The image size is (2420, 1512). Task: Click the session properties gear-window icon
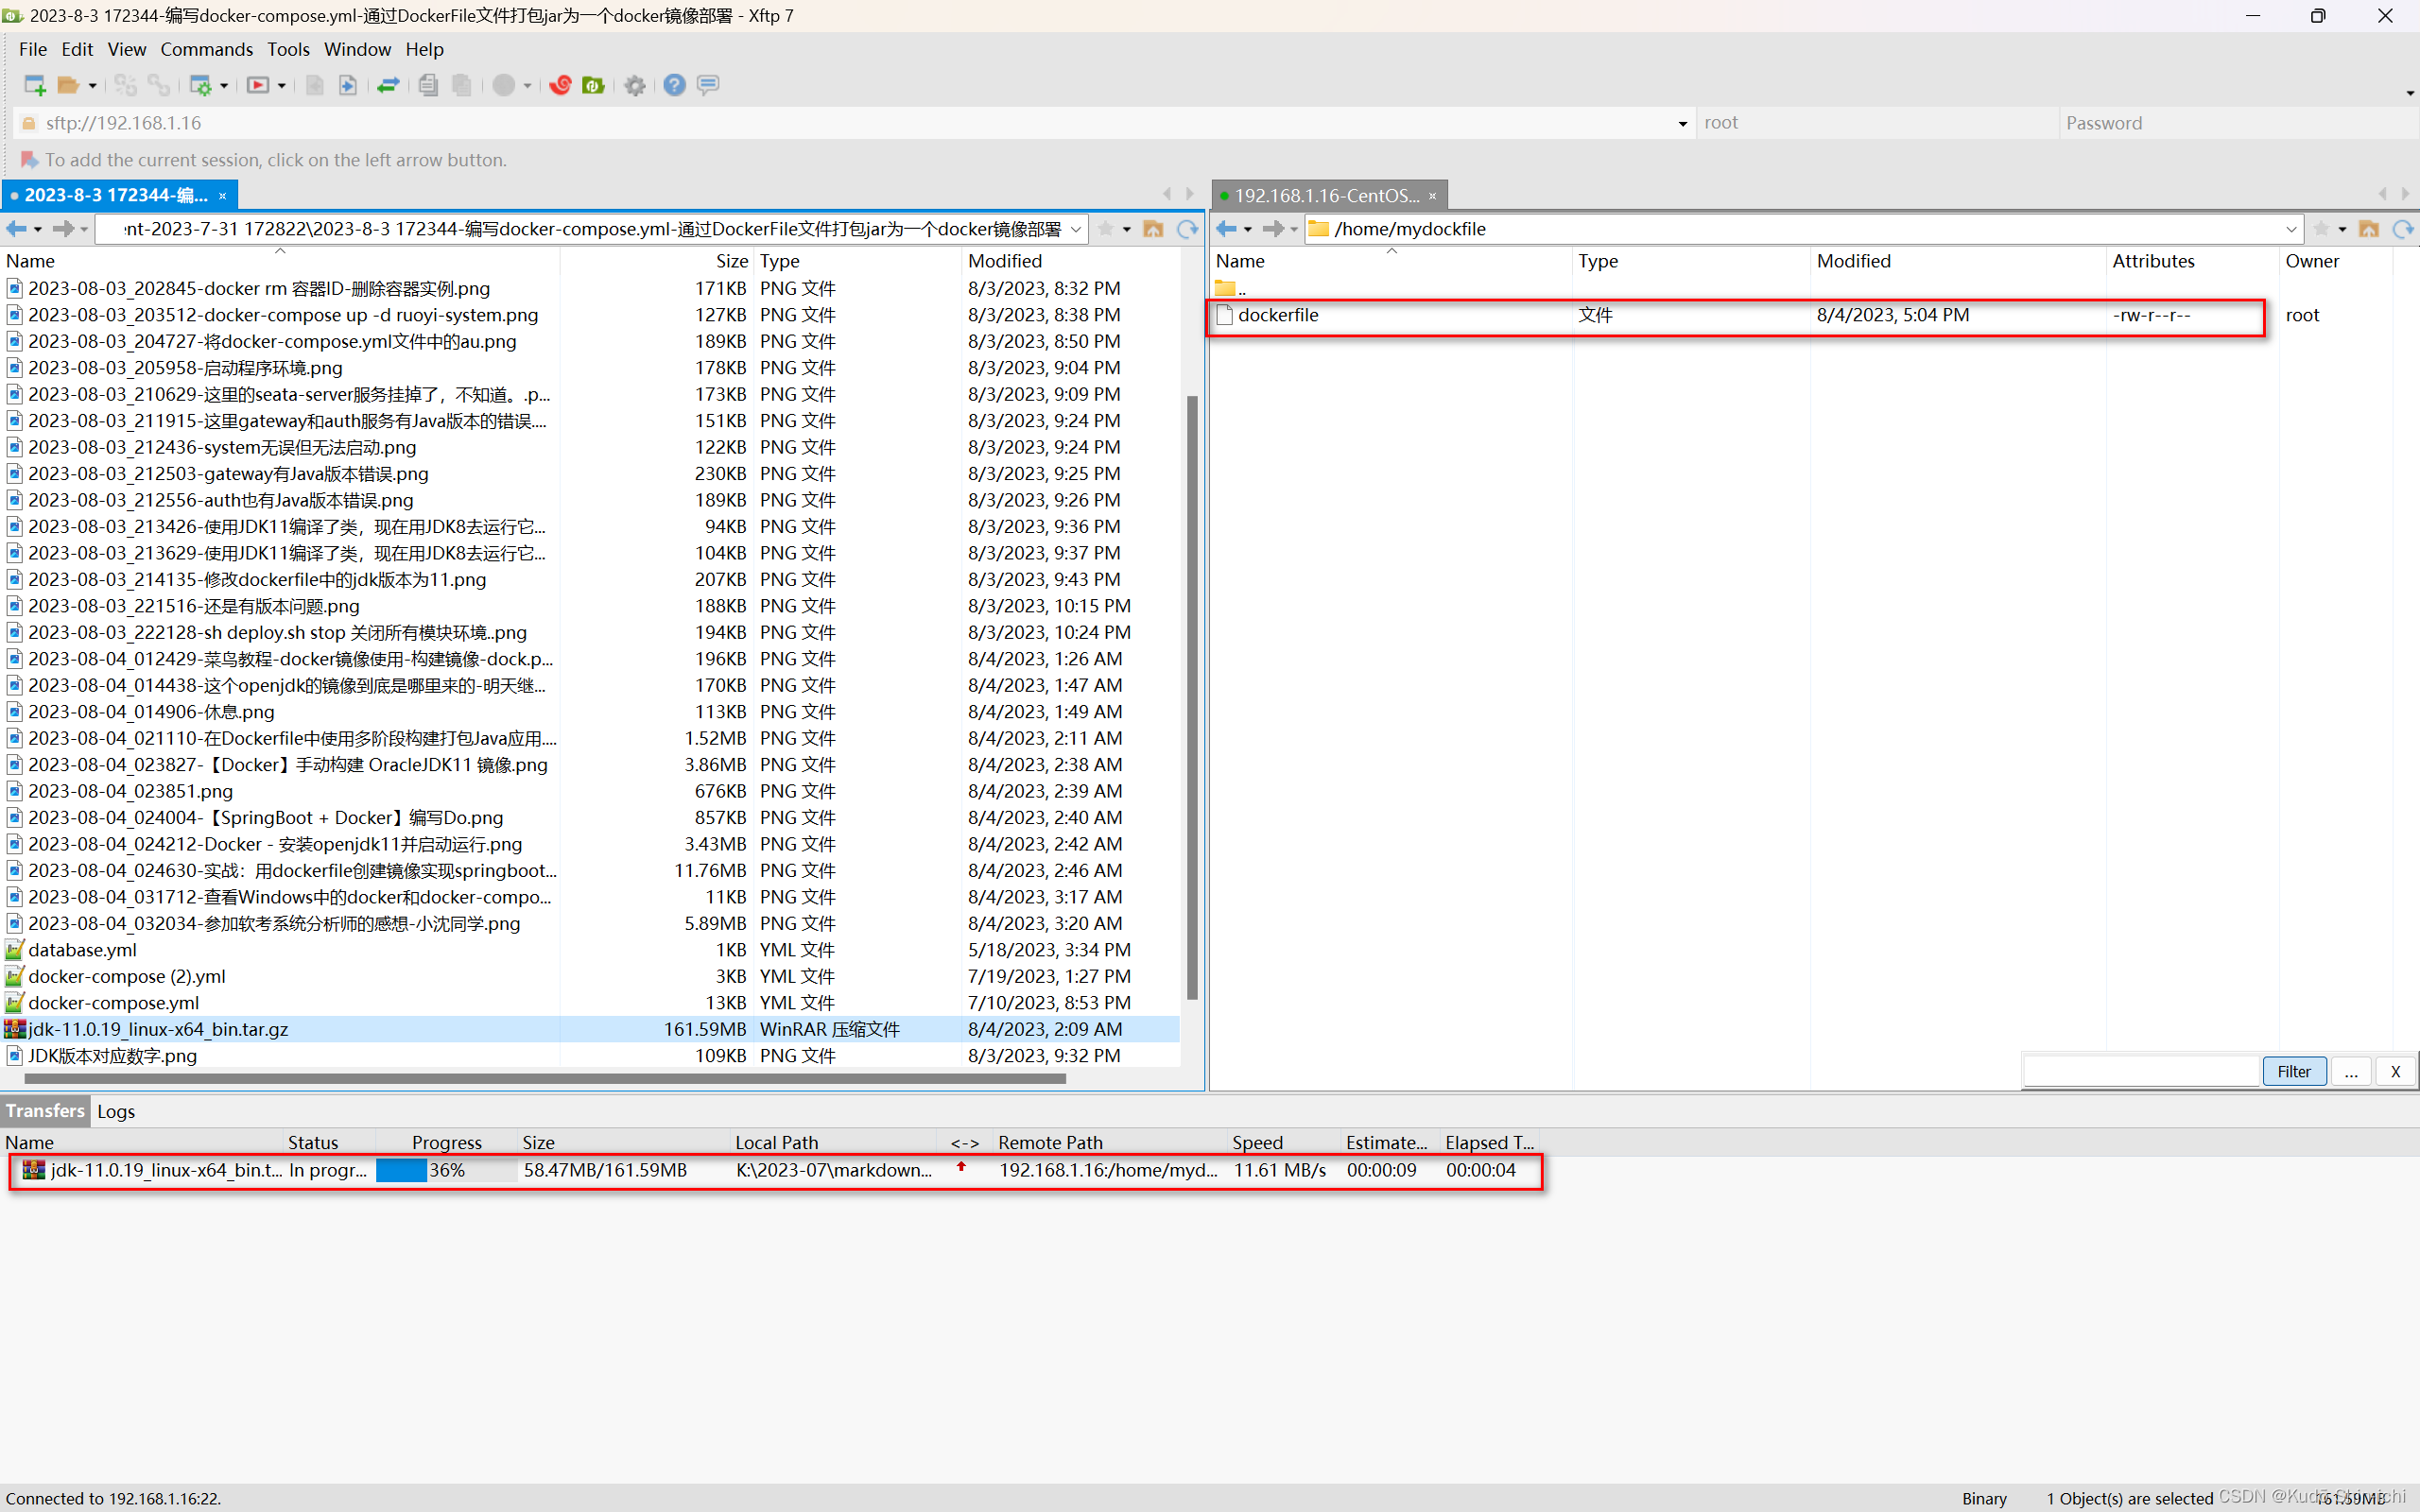pyautogui.click(x=201, y=85)
